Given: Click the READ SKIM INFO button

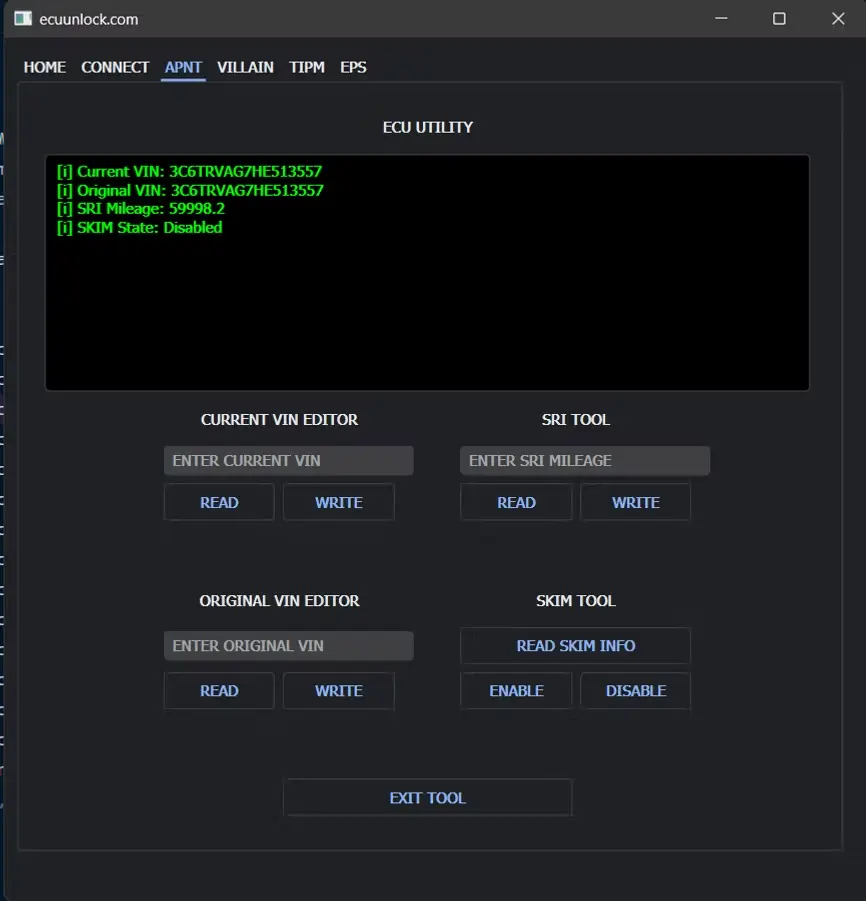Looking at the screenshot, I should pyautogui.click(x=575, y=646).
